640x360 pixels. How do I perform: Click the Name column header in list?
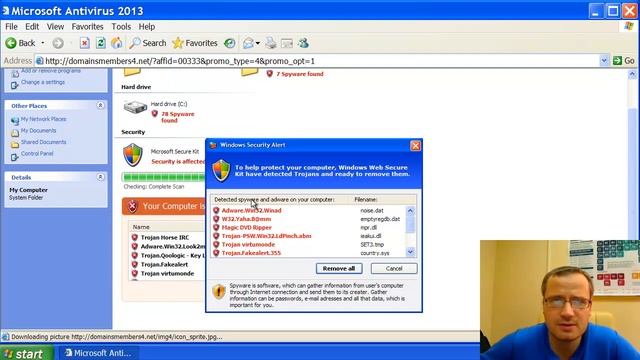pos(141,227)
